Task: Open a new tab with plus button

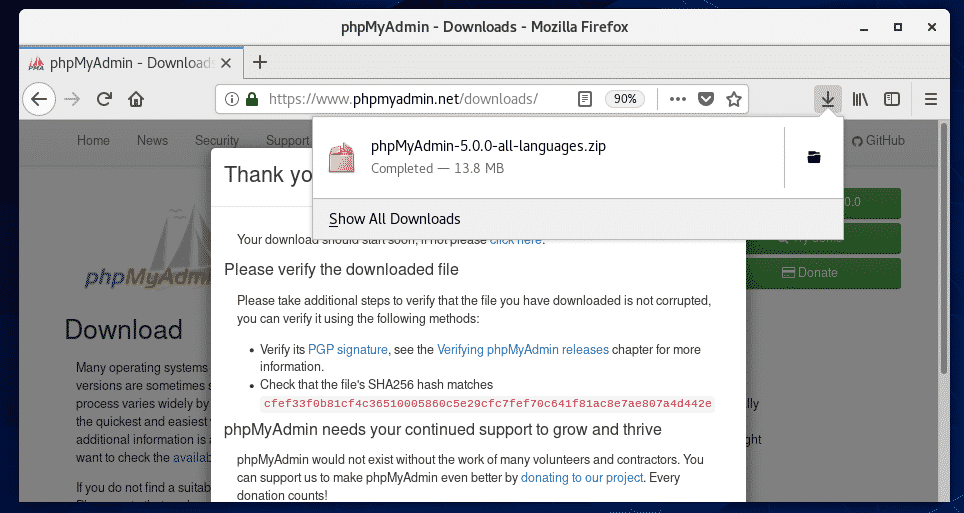Action: 260,62
